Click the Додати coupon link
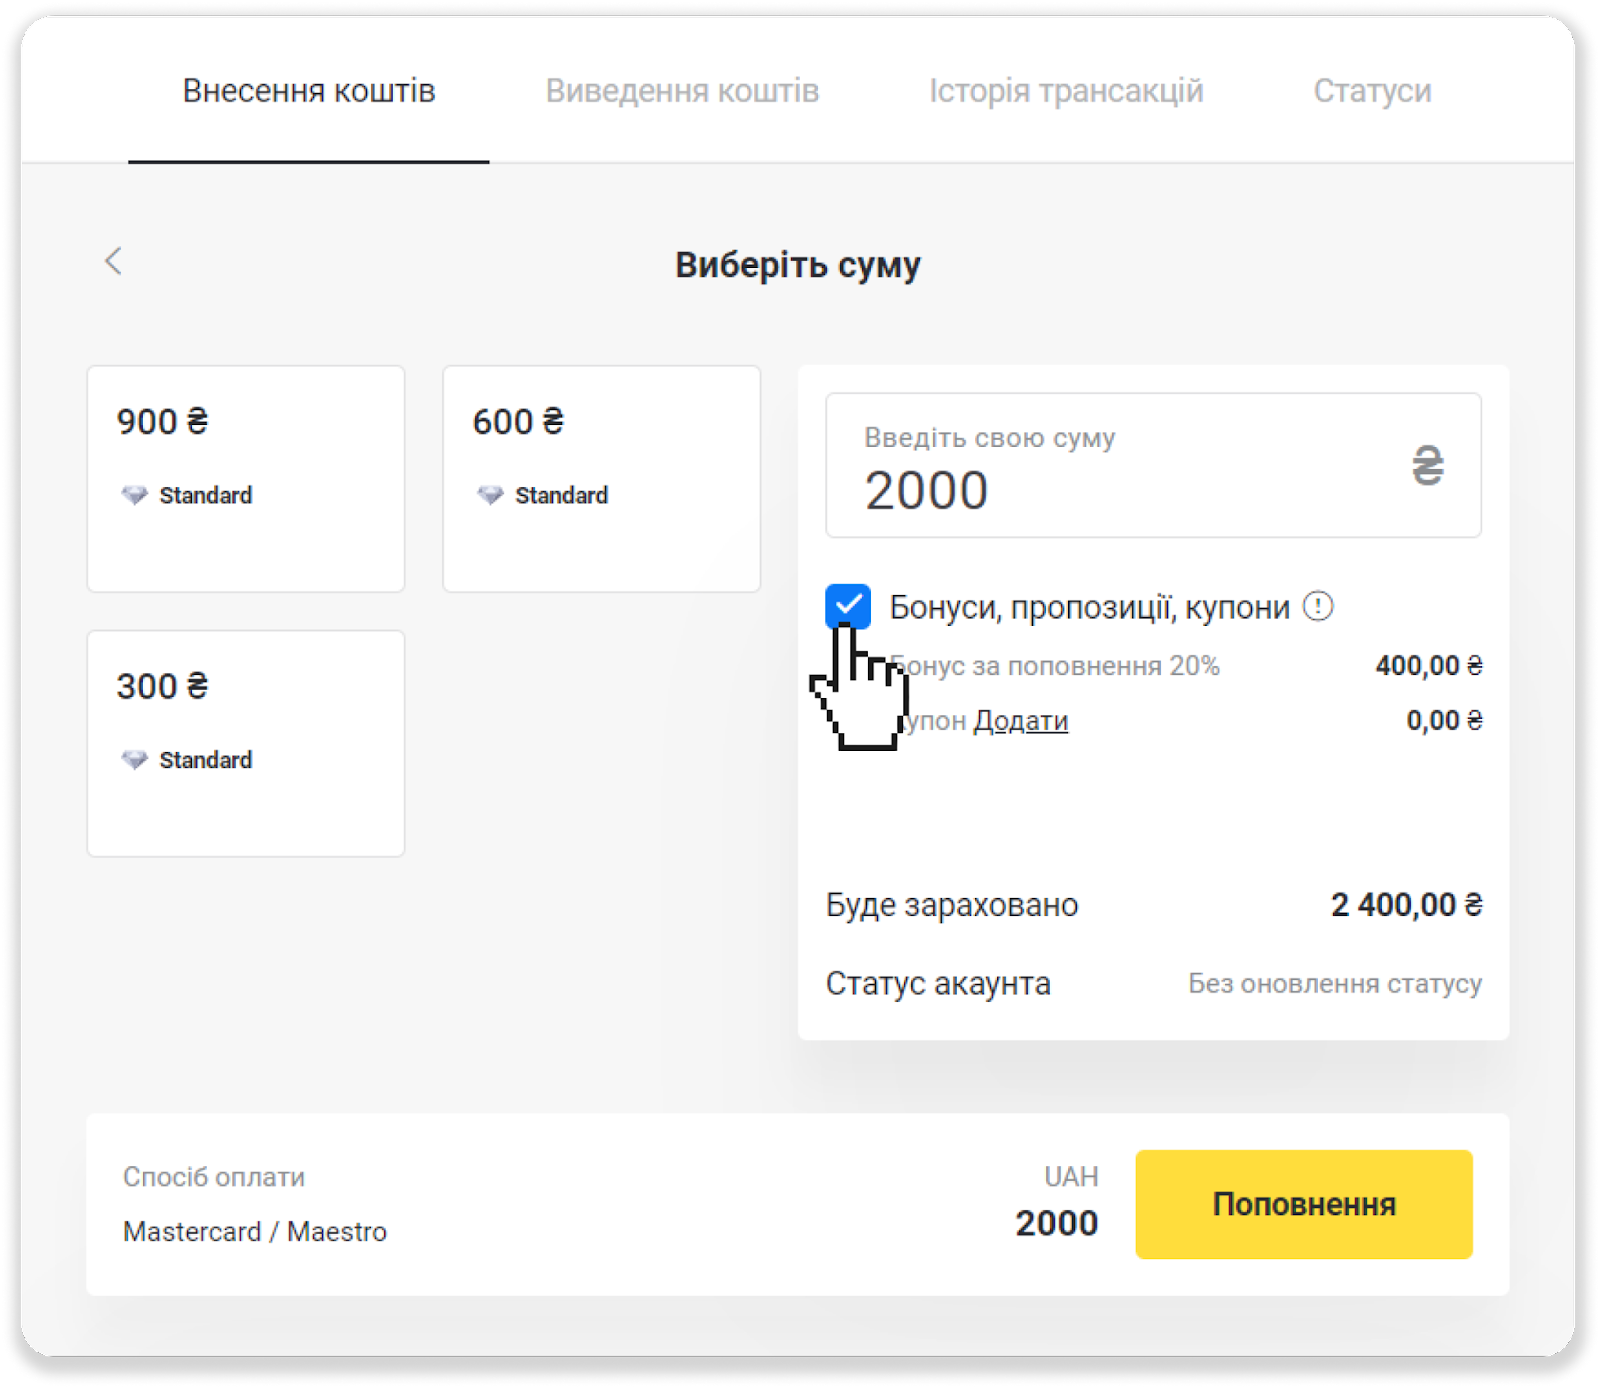 (1021, 721)
